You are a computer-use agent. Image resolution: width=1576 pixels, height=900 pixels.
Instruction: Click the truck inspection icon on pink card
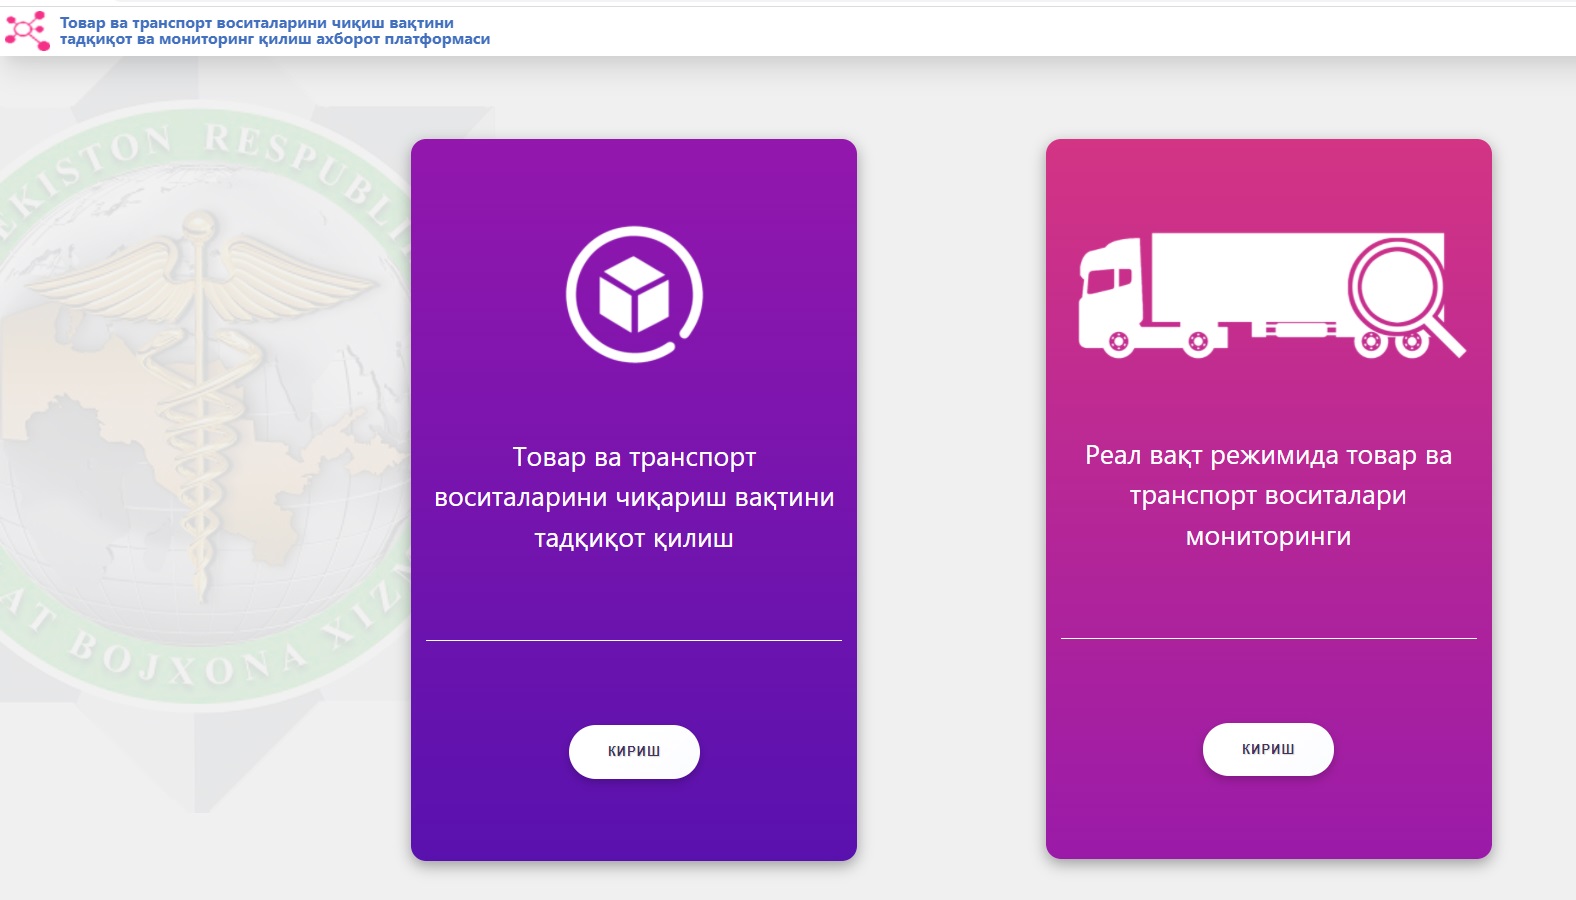click(x=1271, y=296)
